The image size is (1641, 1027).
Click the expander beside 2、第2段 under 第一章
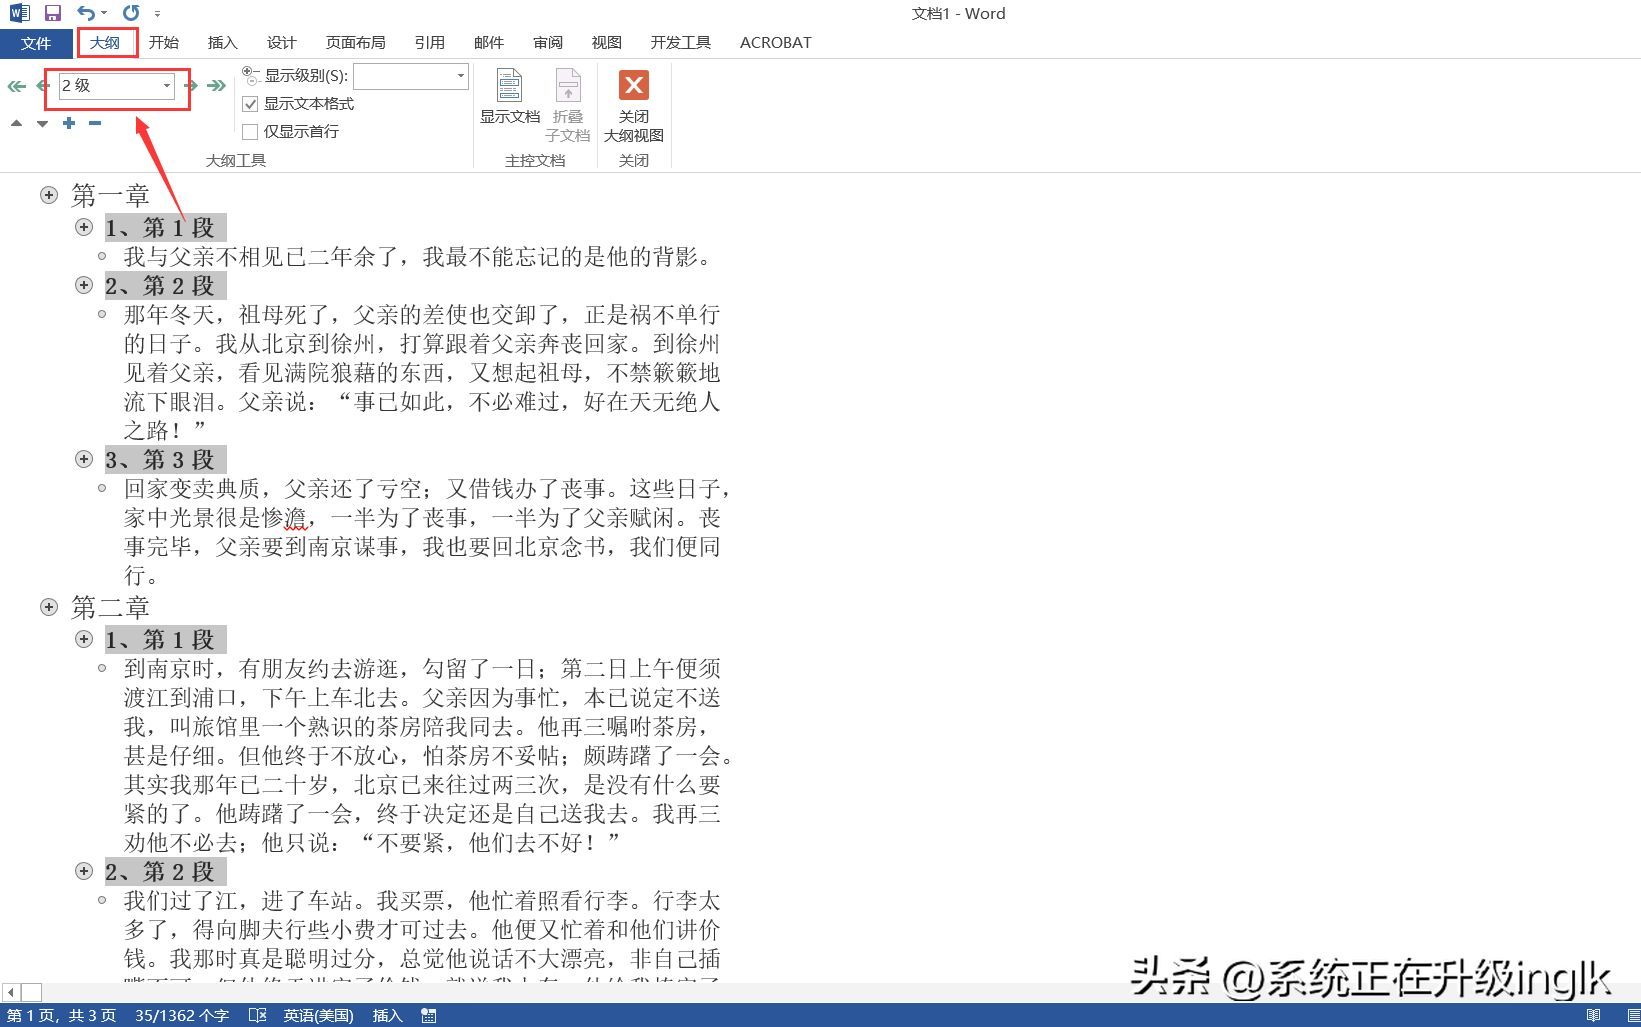(84, 285)
